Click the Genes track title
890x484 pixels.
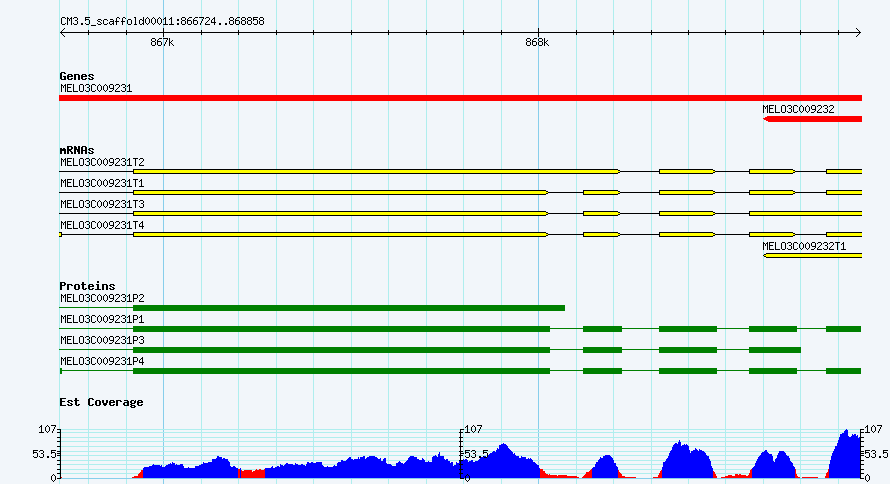tap(77, 76)
